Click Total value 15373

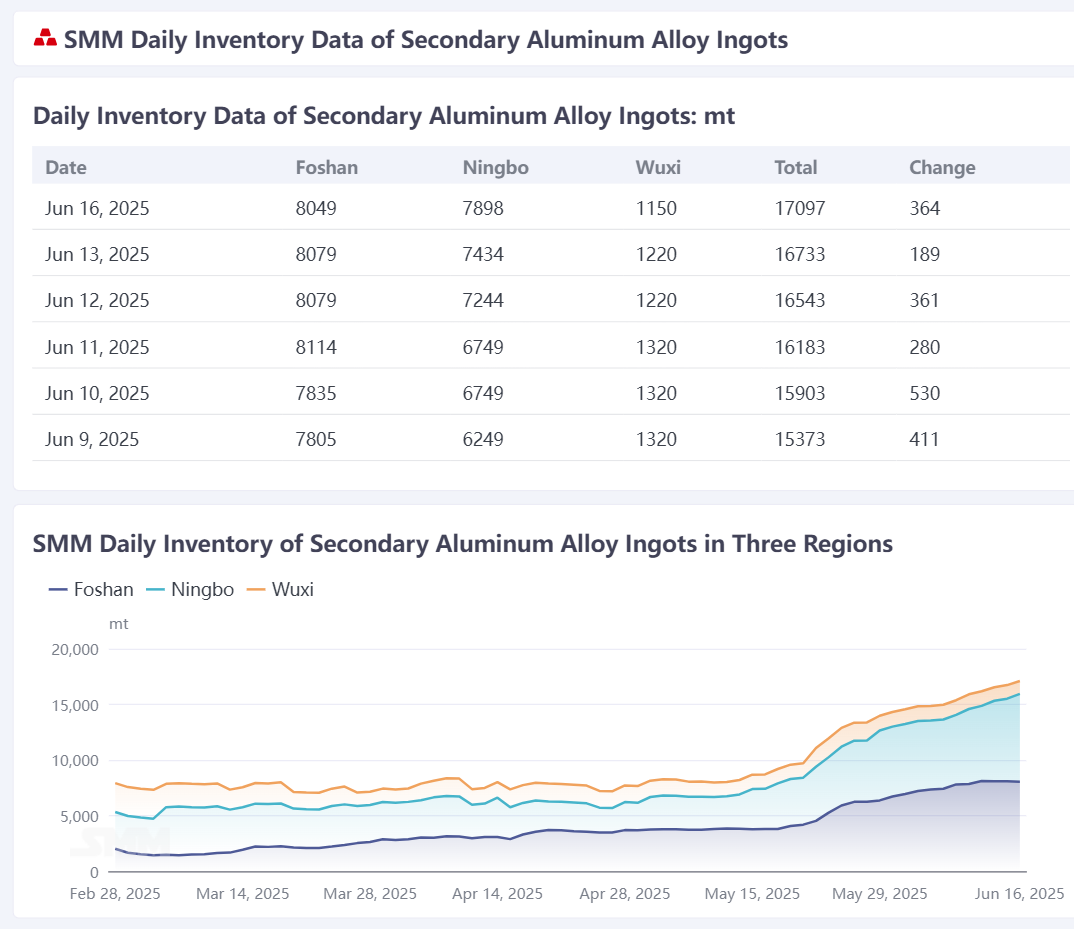pos(799,439)
